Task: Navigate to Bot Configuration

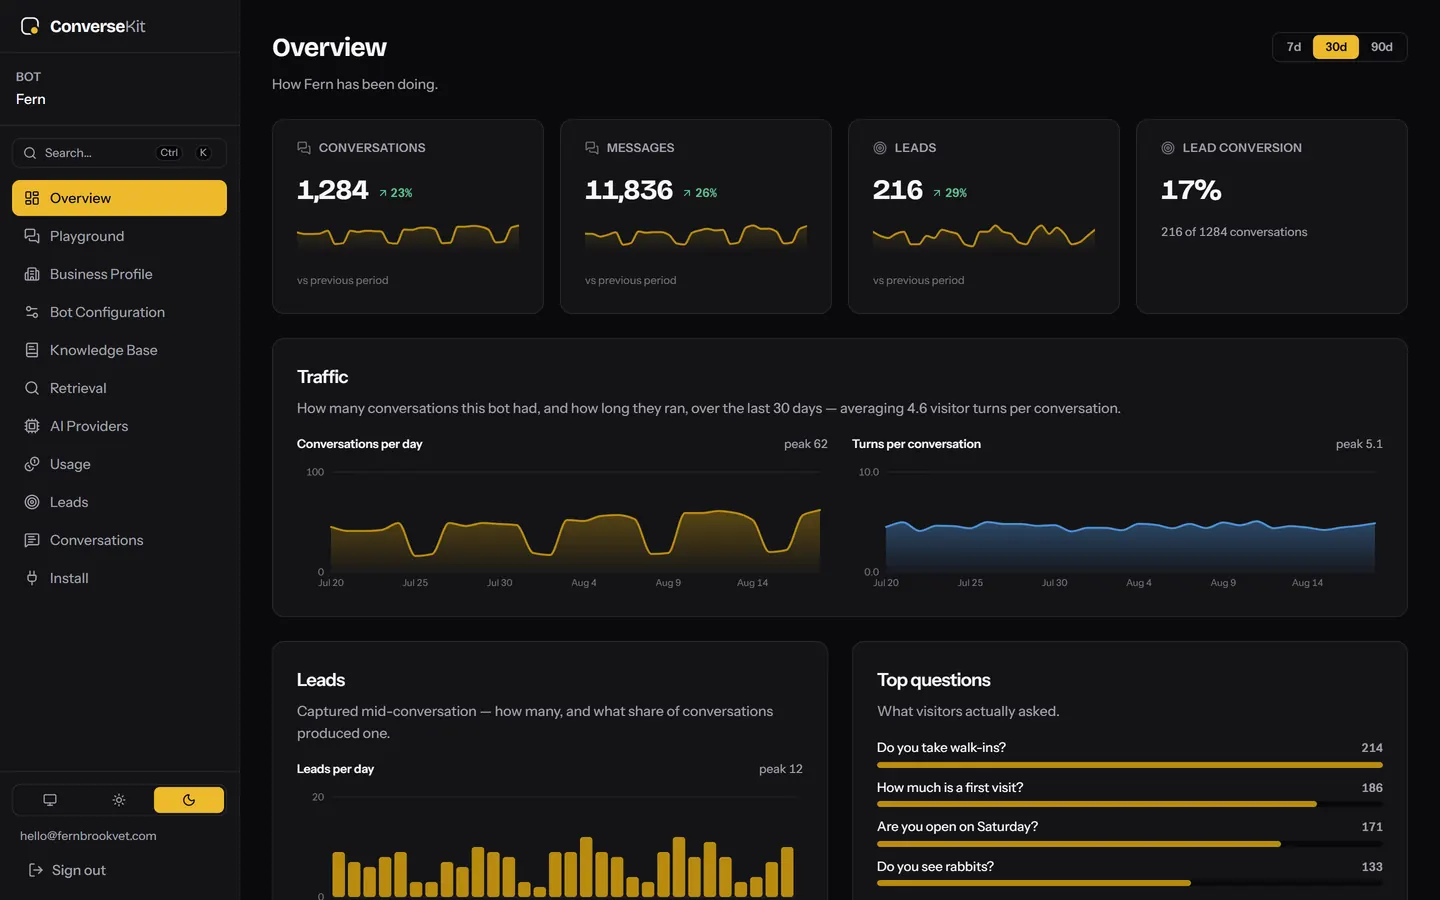Action: (119, 312)
